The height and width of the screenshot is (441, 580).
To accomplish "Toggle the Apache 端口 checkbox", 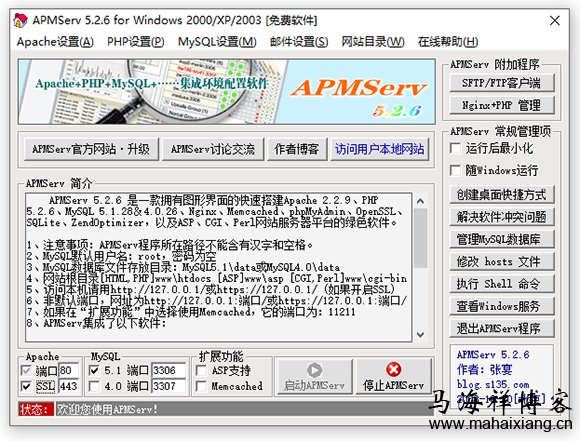I will tap(26, 370).
